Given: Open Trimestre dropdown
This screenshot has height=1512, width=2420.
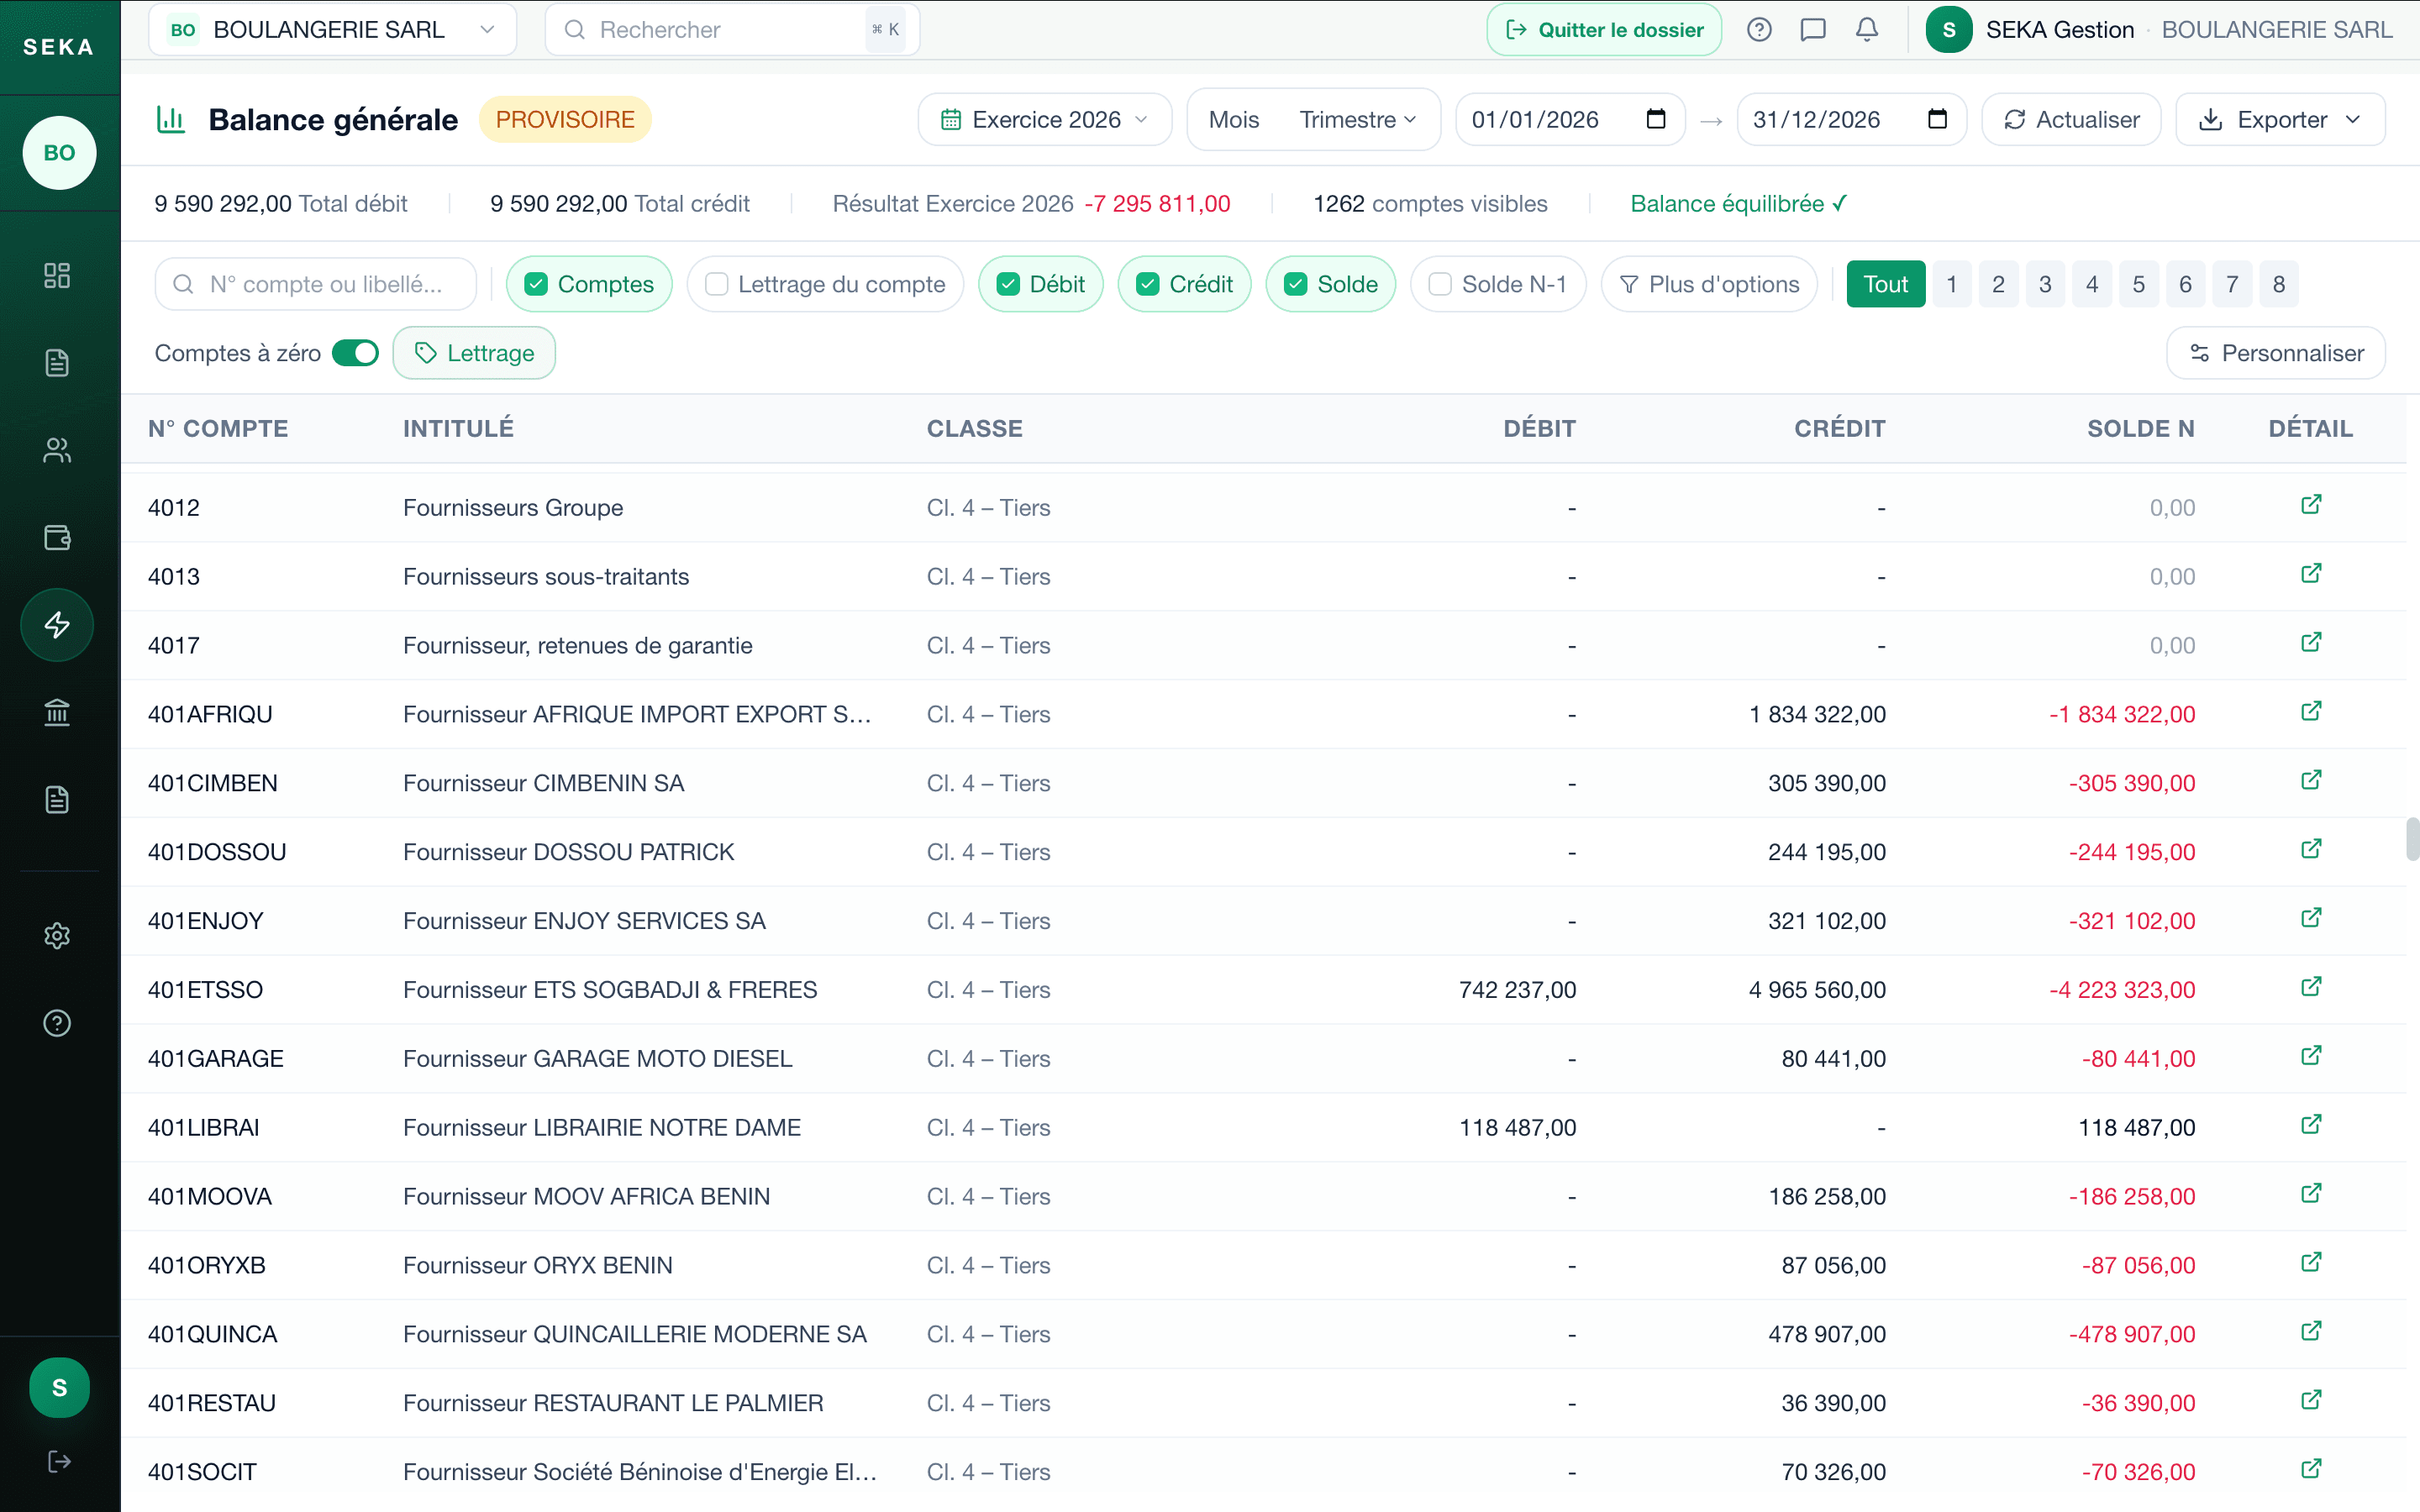Looking at the screenshot, I should [x=1358, y=120].
